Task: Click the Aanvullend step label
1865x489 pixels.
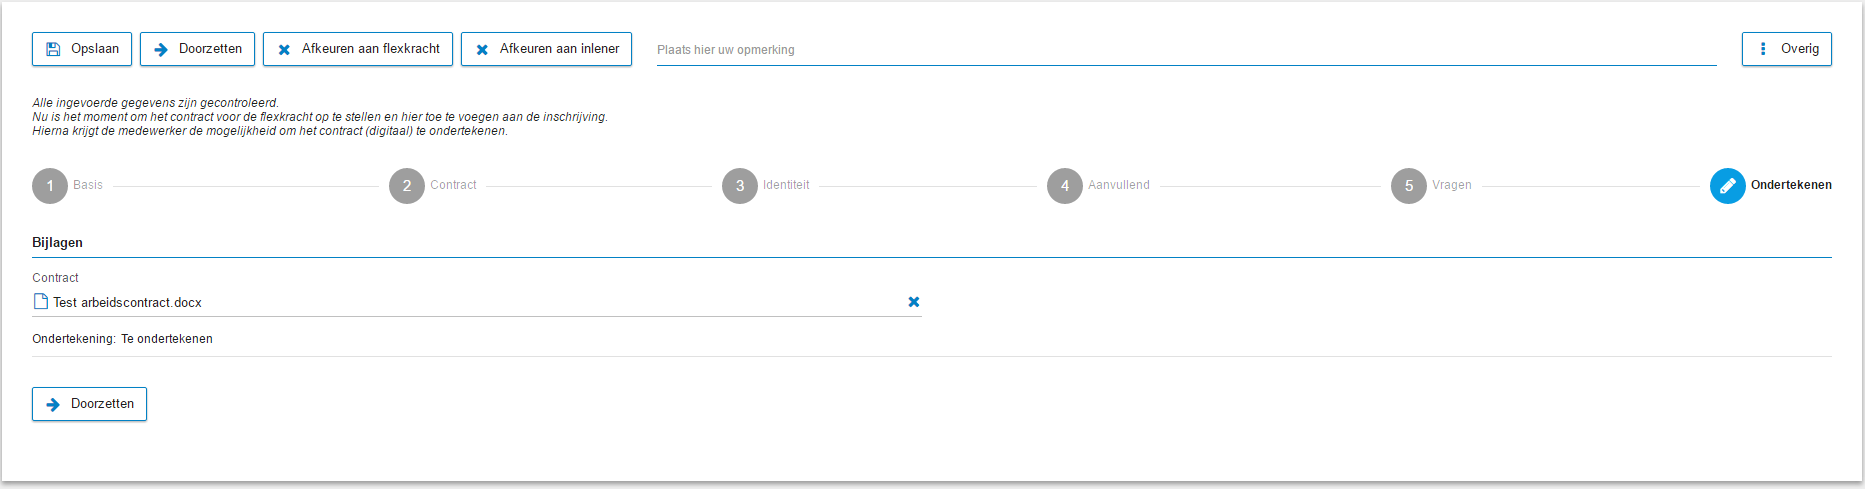Action: (1119, 185)
